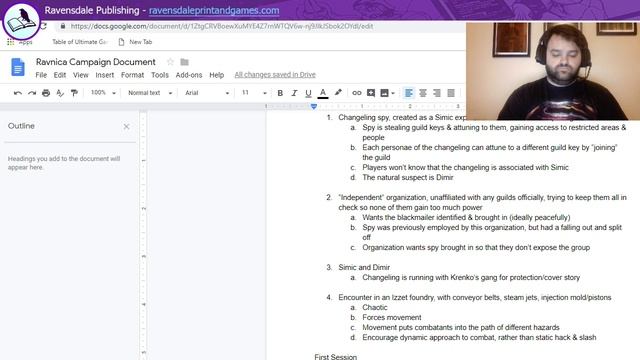Run spell check icon
This screenshot has height=360, width=640.
60,93
